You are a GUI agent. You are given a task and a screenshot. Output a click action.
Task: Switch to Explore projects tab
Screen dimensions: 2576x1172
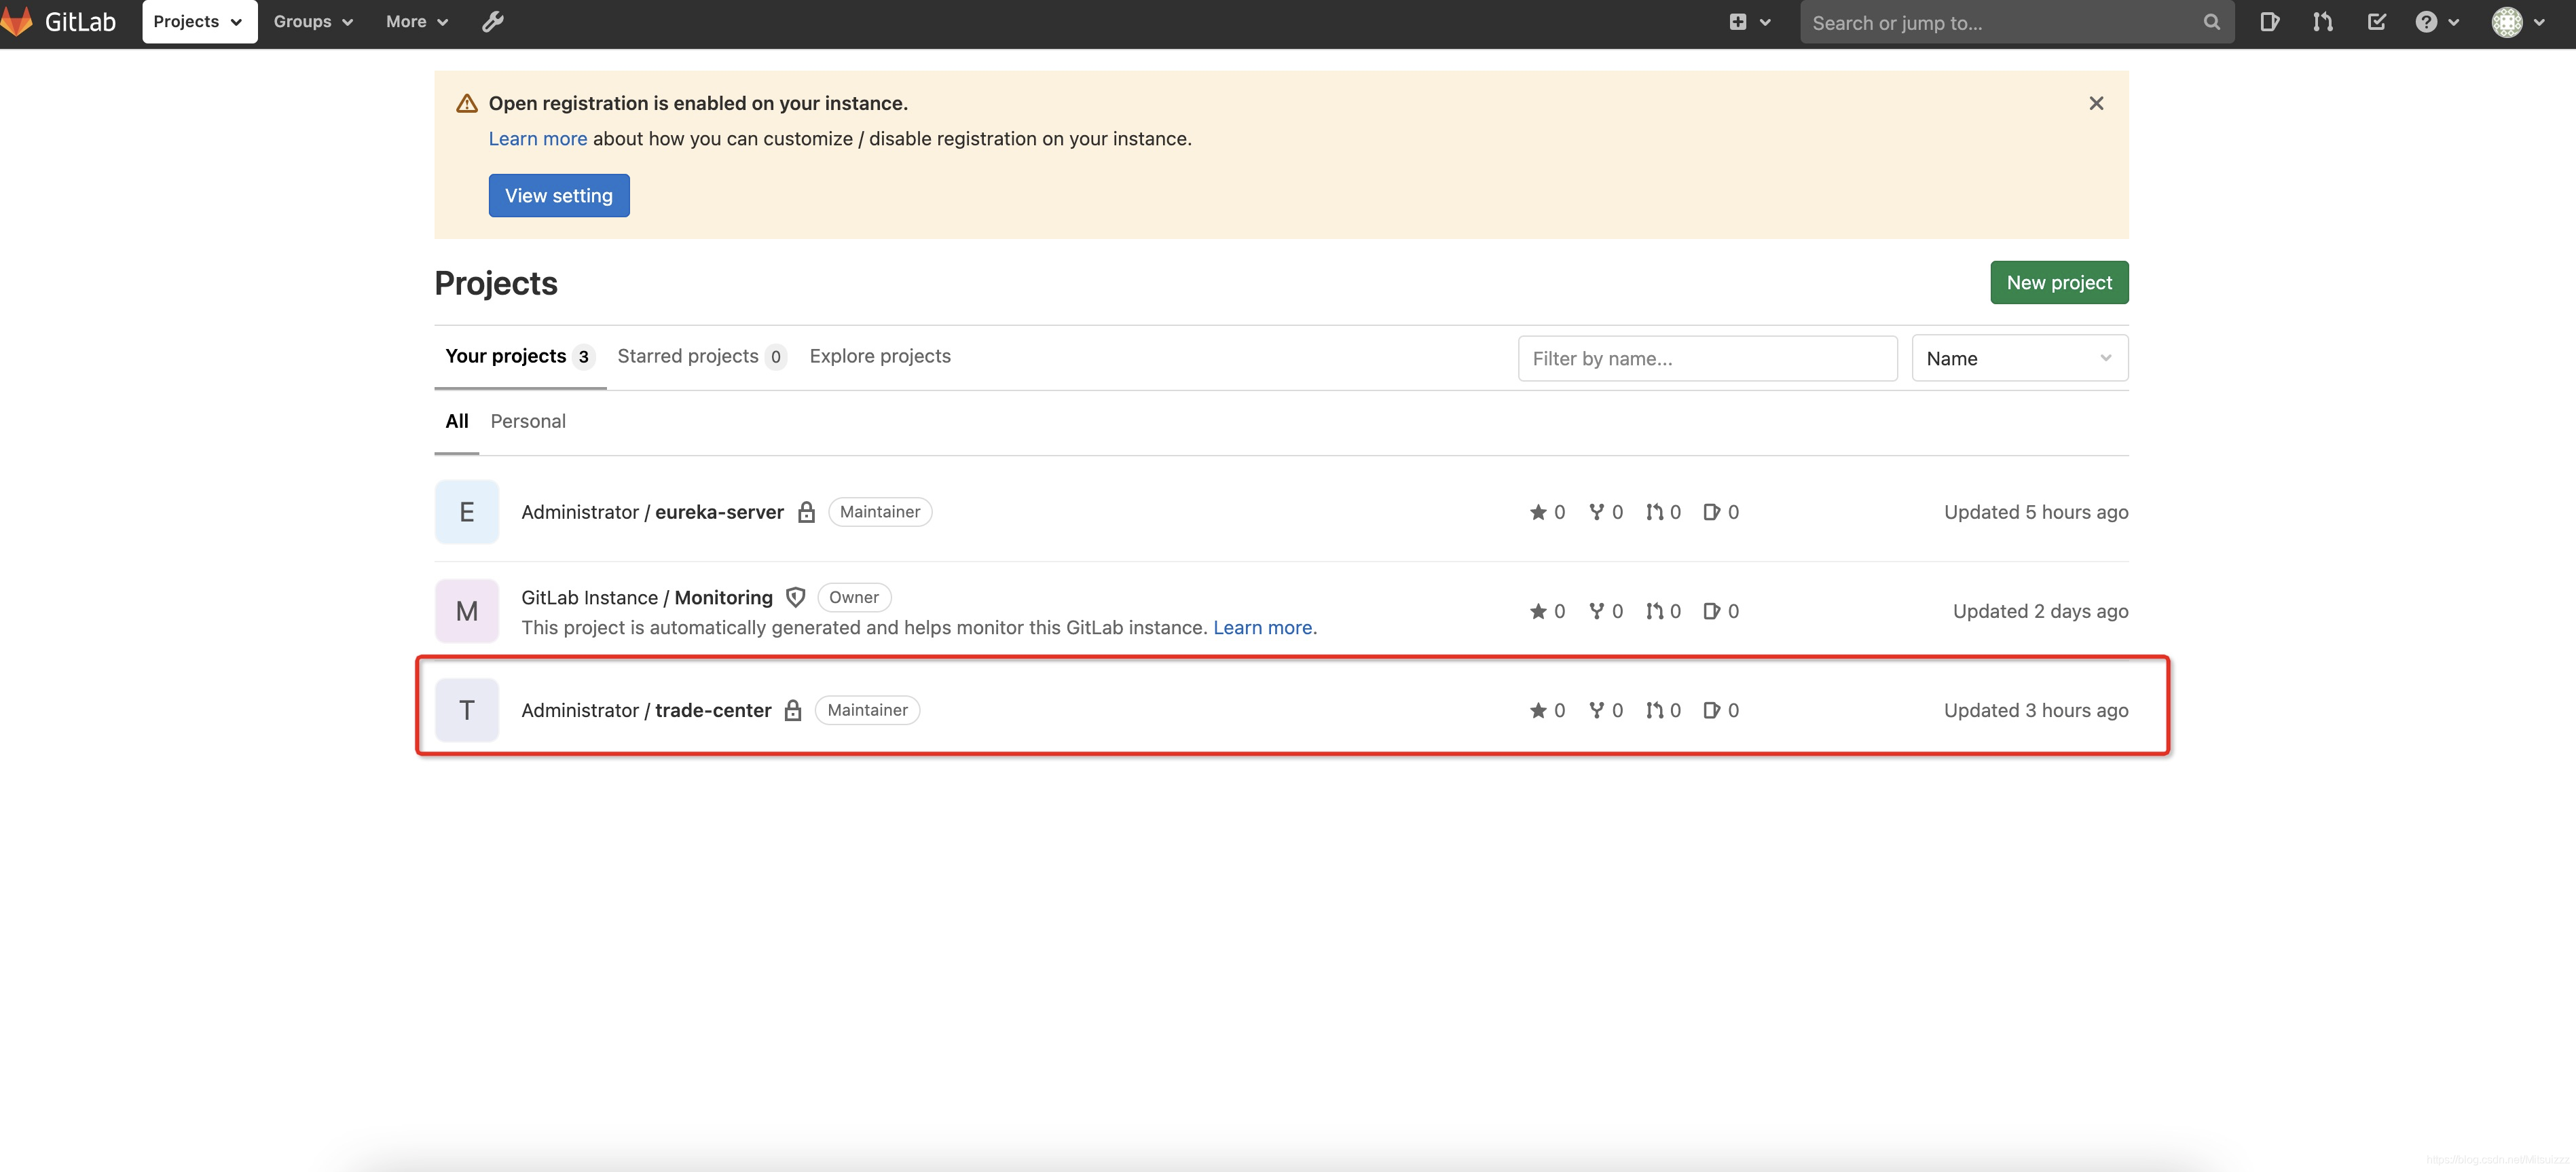click(879, 356)
